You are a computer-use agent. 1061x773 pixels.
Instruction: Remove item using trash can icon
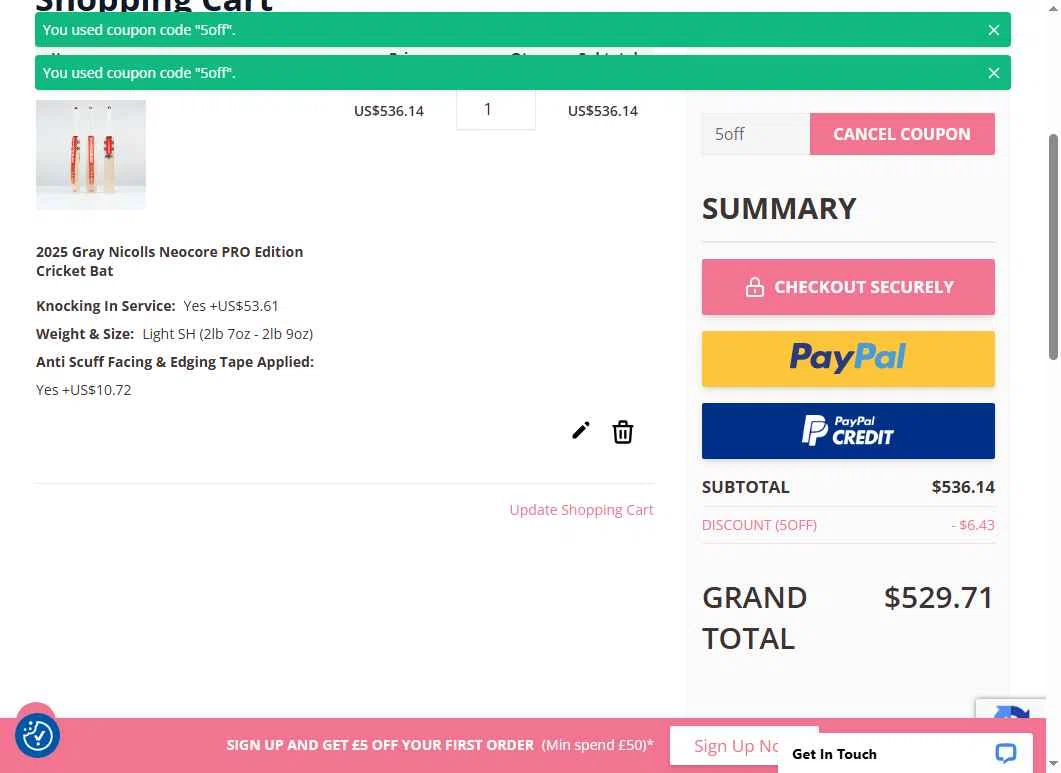pyautogui.click(x=623, y=432)
